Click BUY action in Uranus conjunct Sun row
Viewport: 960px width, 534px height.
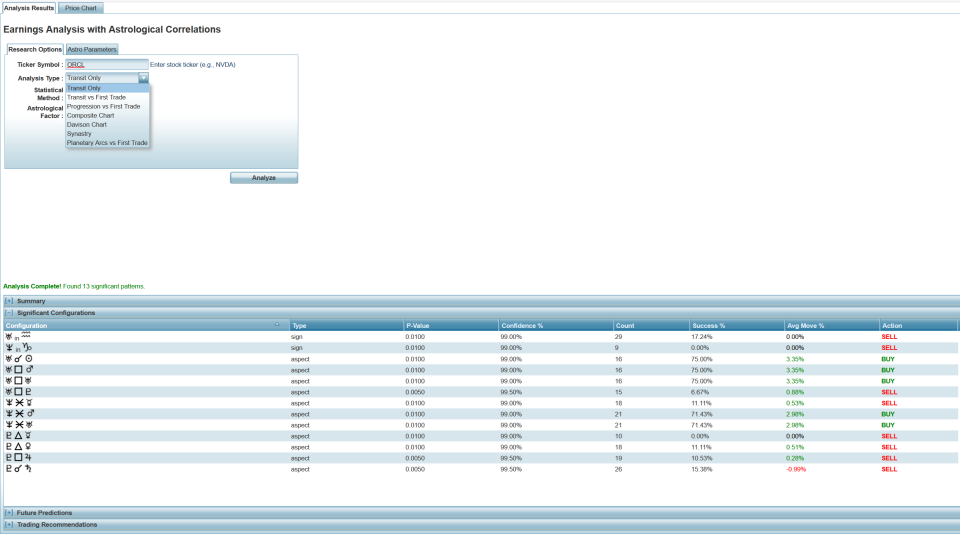pos(888,359)
